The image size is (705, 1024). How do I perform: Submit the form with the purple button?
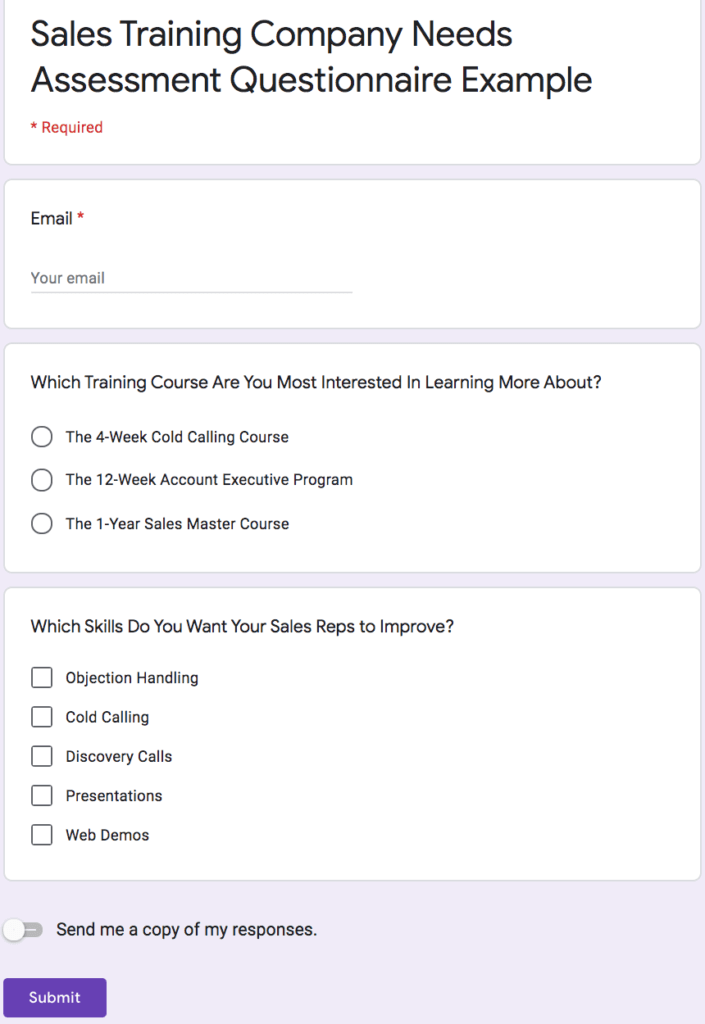coord(55,997)
